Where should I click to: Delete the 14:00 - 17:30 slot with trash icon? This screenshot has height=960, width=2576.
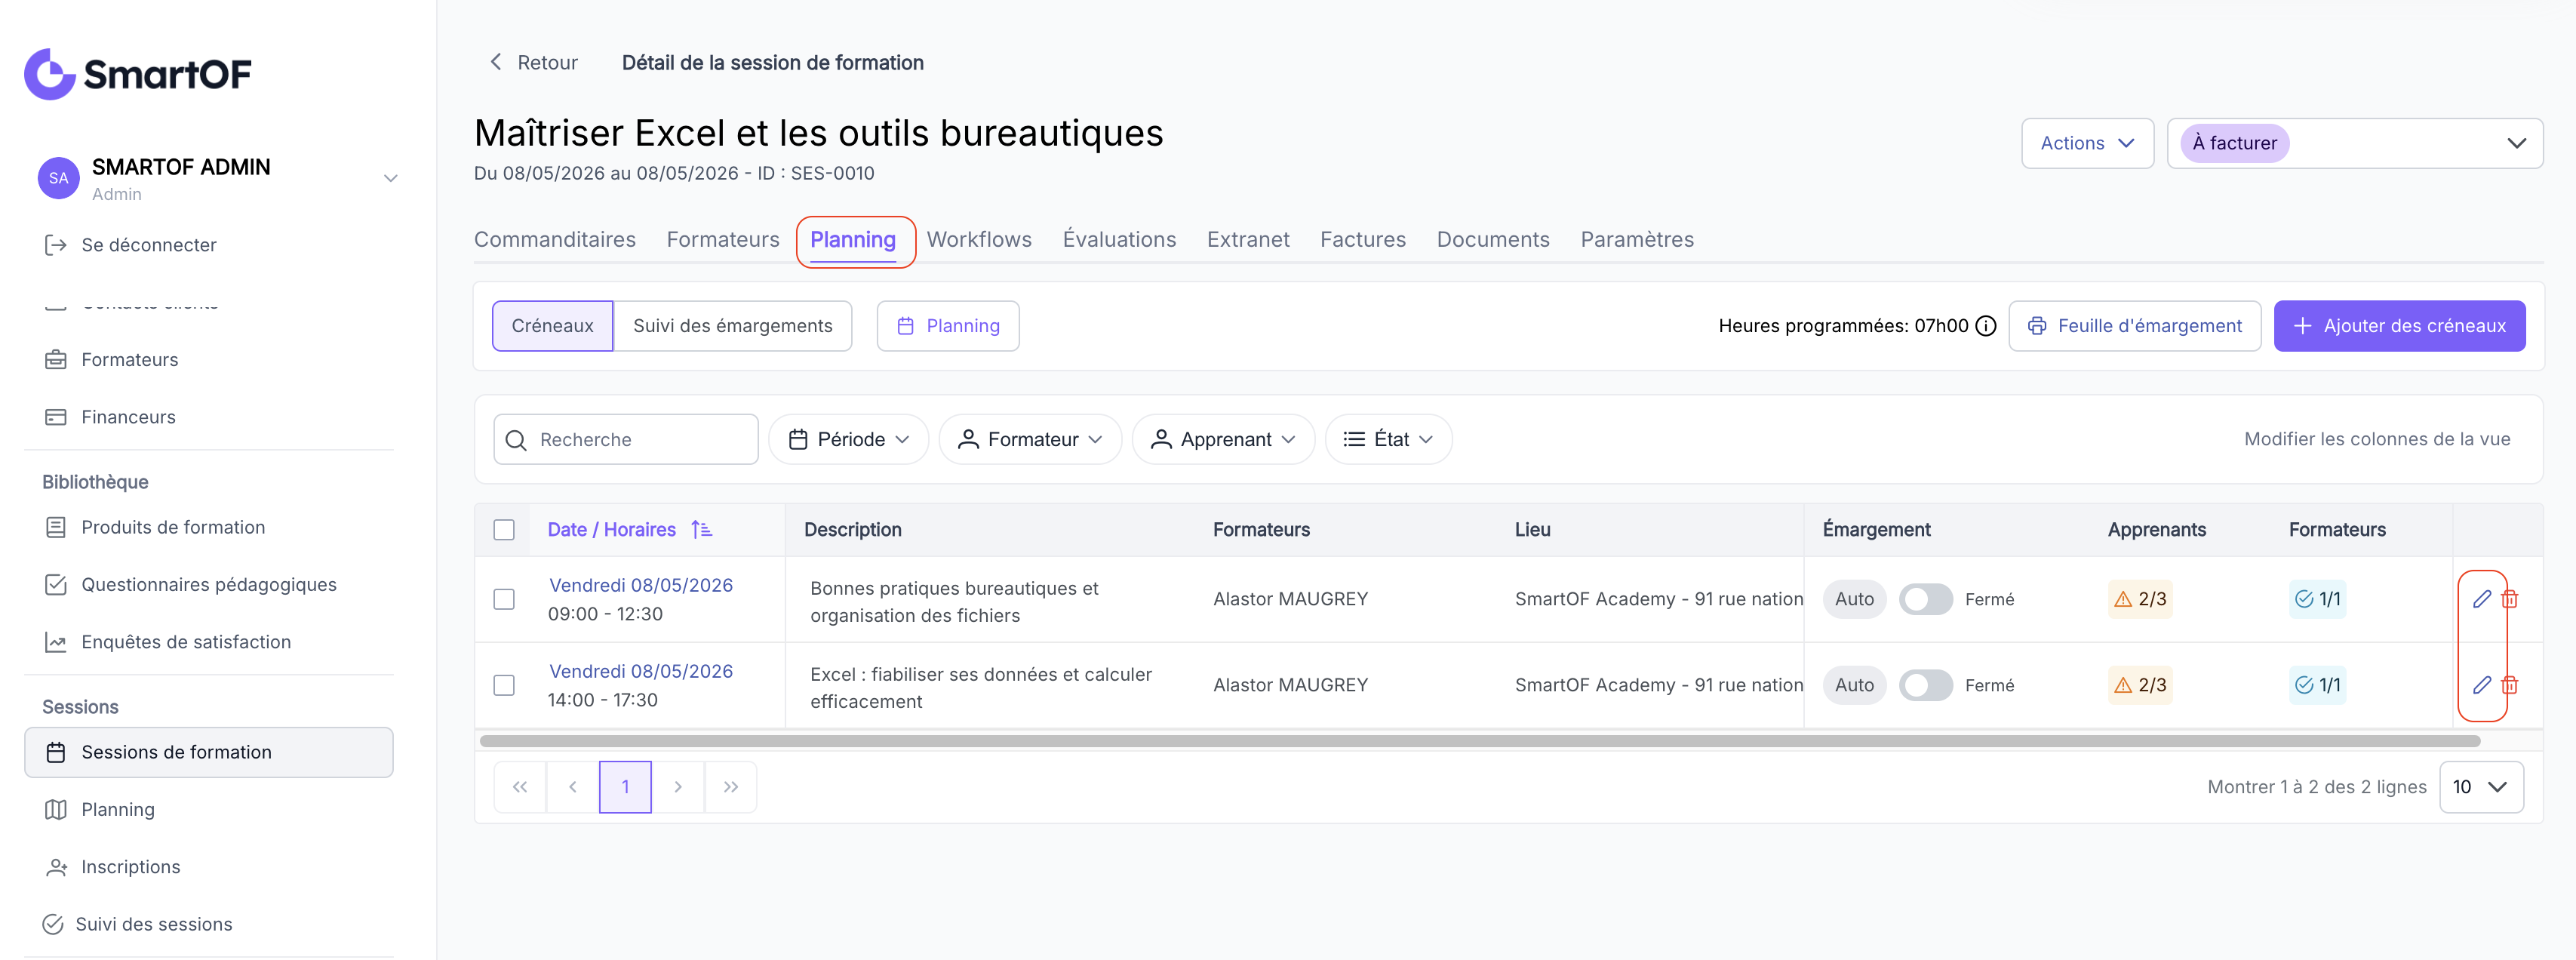coord(2509,685)
